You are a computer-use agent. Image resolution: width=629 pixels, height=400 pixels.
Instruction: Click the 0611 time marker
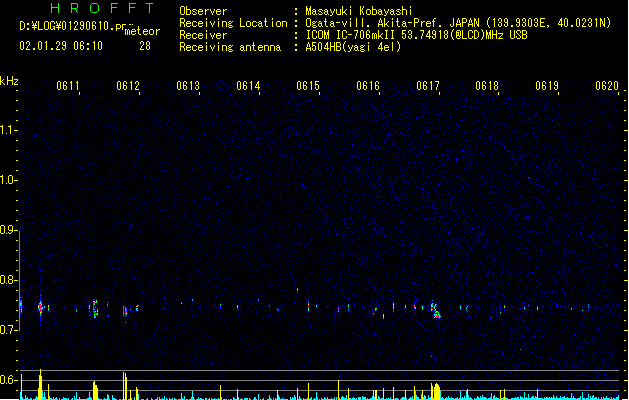tap(68, 86)
